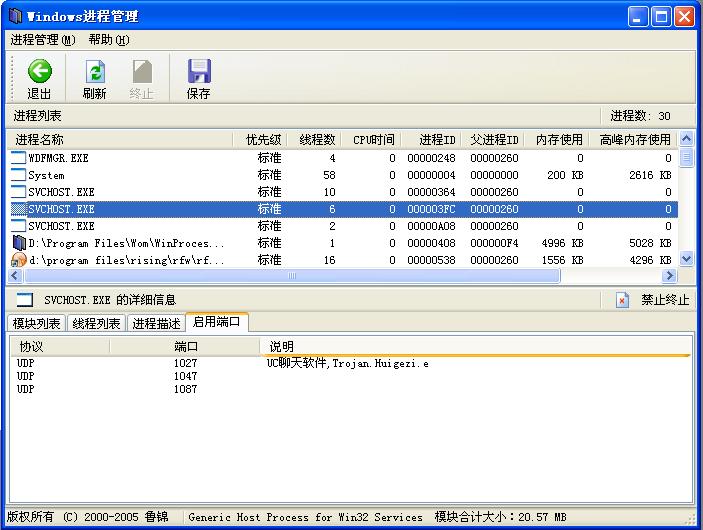Click the vertical scrollbar thumb of process list

point(686,157)
